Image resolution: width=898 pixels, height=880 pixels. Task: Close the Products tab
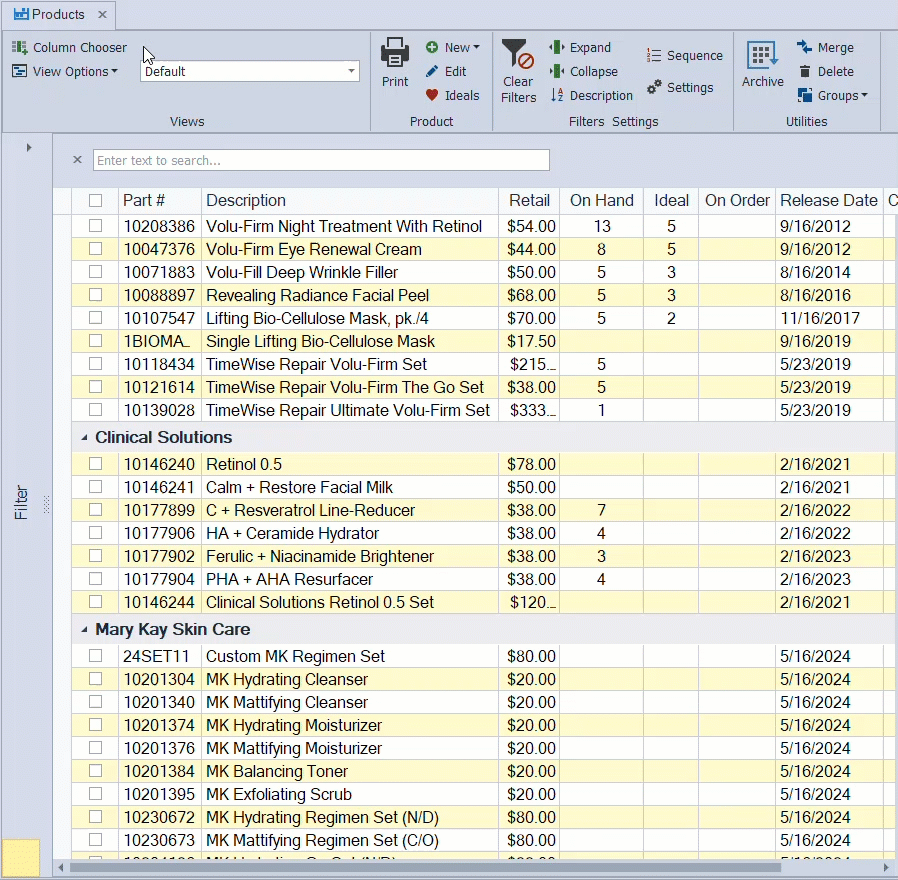tap(103, 14)
